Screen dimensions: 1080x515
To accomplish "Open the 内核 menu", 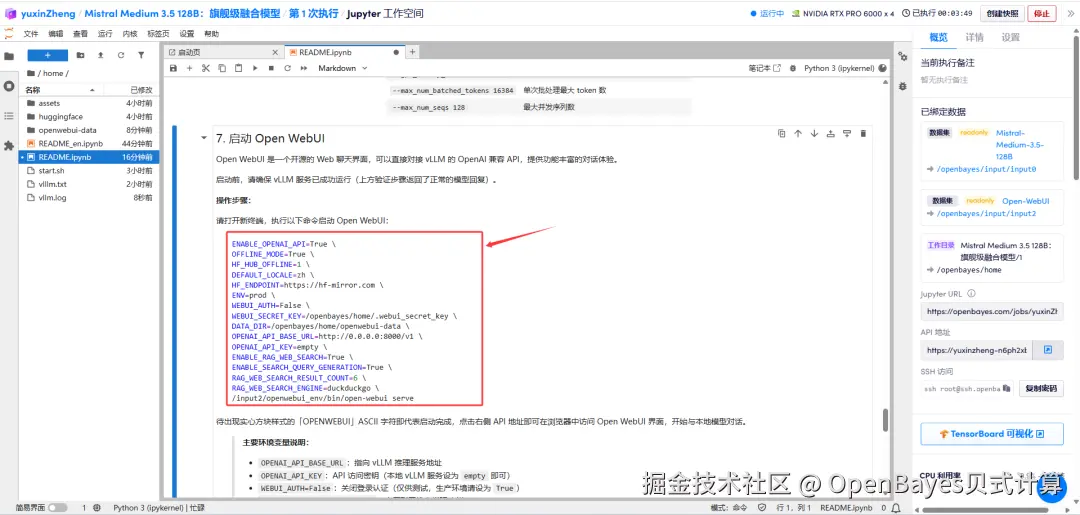I will point(129,33).
